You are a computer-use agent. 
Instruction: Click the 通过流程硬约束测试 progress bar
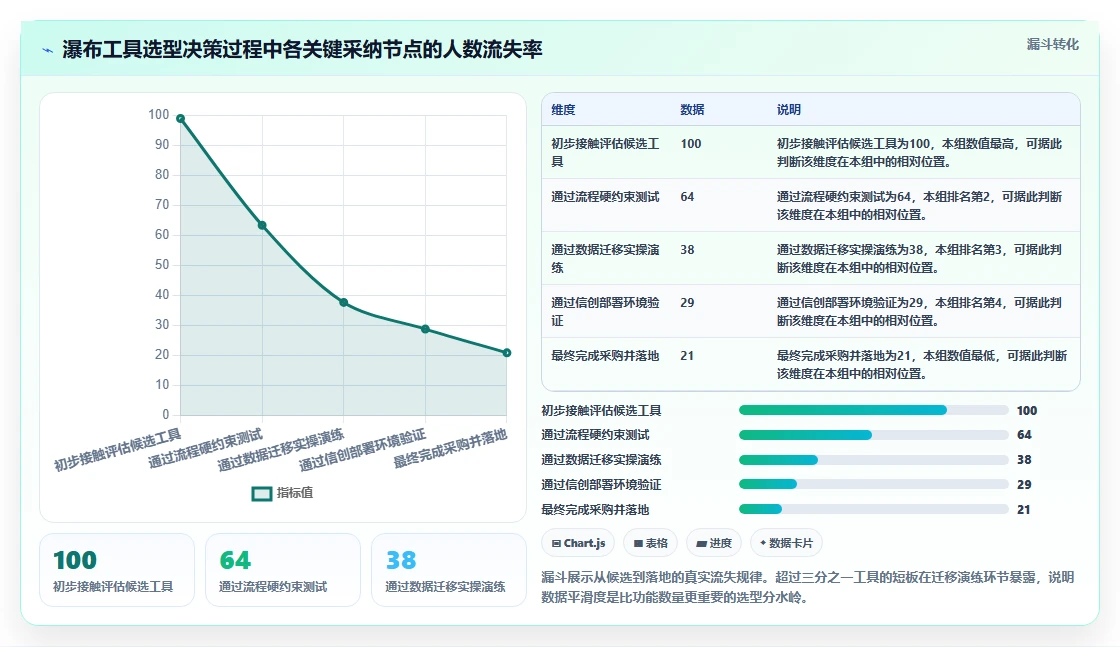point(873,435)
